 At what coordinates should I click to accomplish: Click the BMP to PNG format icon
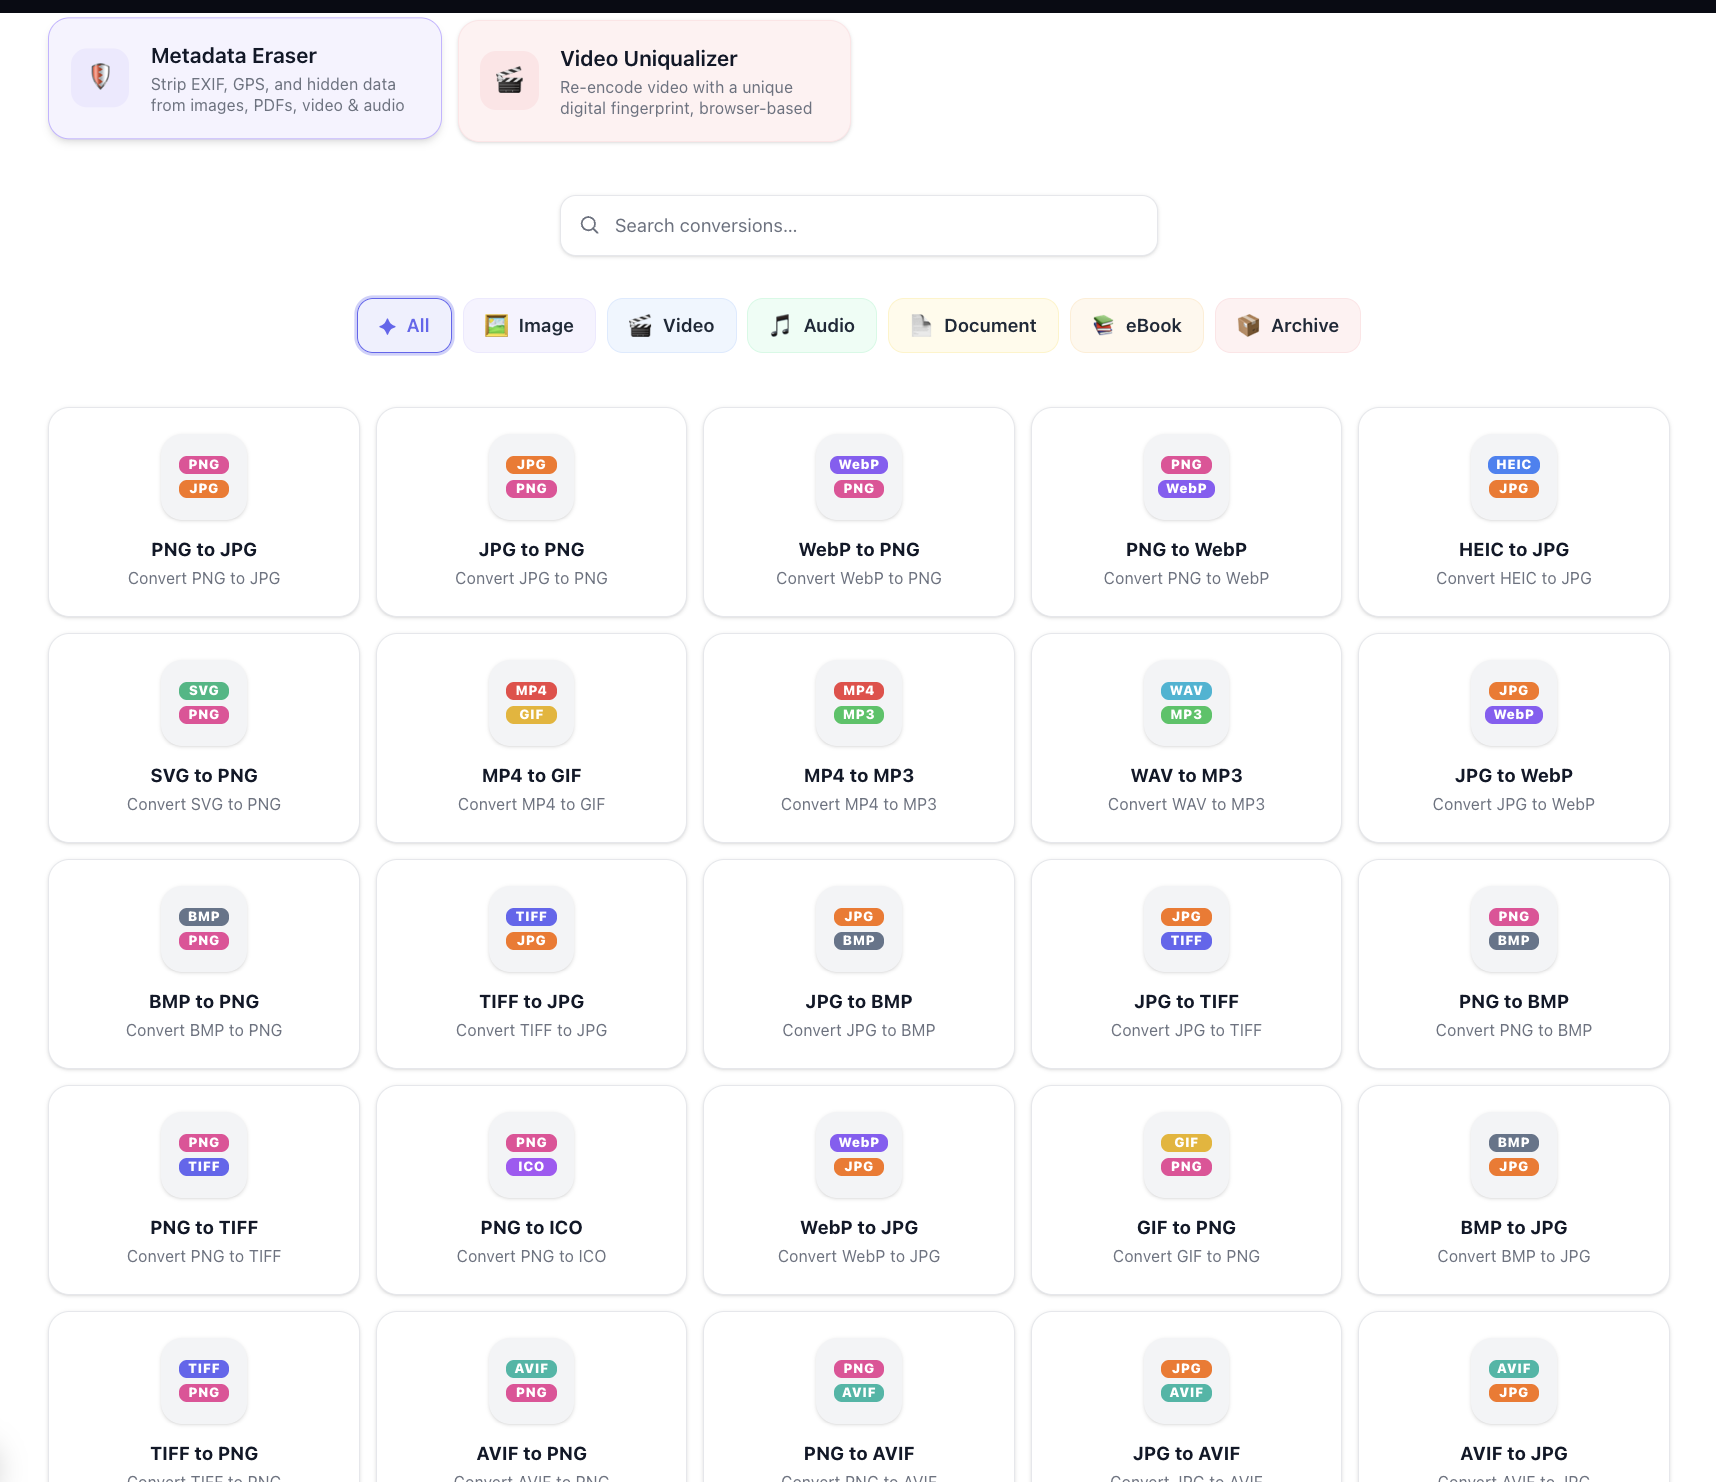pyautogui.click(x=204, y=929)
